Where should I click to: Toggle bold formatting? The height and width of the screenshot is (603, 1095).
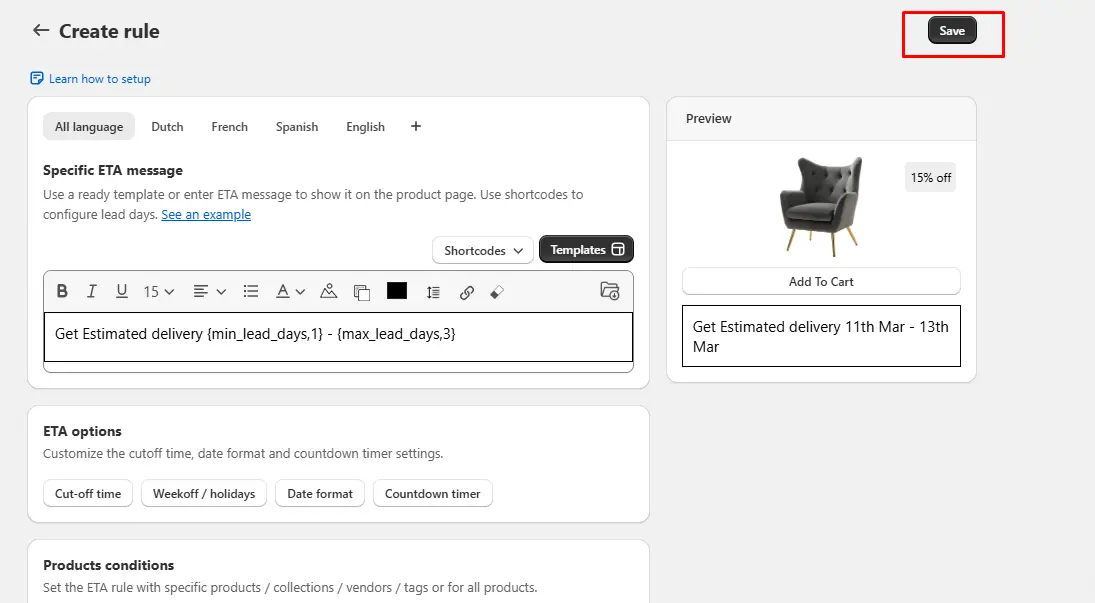pyautogui.click(x=62, y=291)
